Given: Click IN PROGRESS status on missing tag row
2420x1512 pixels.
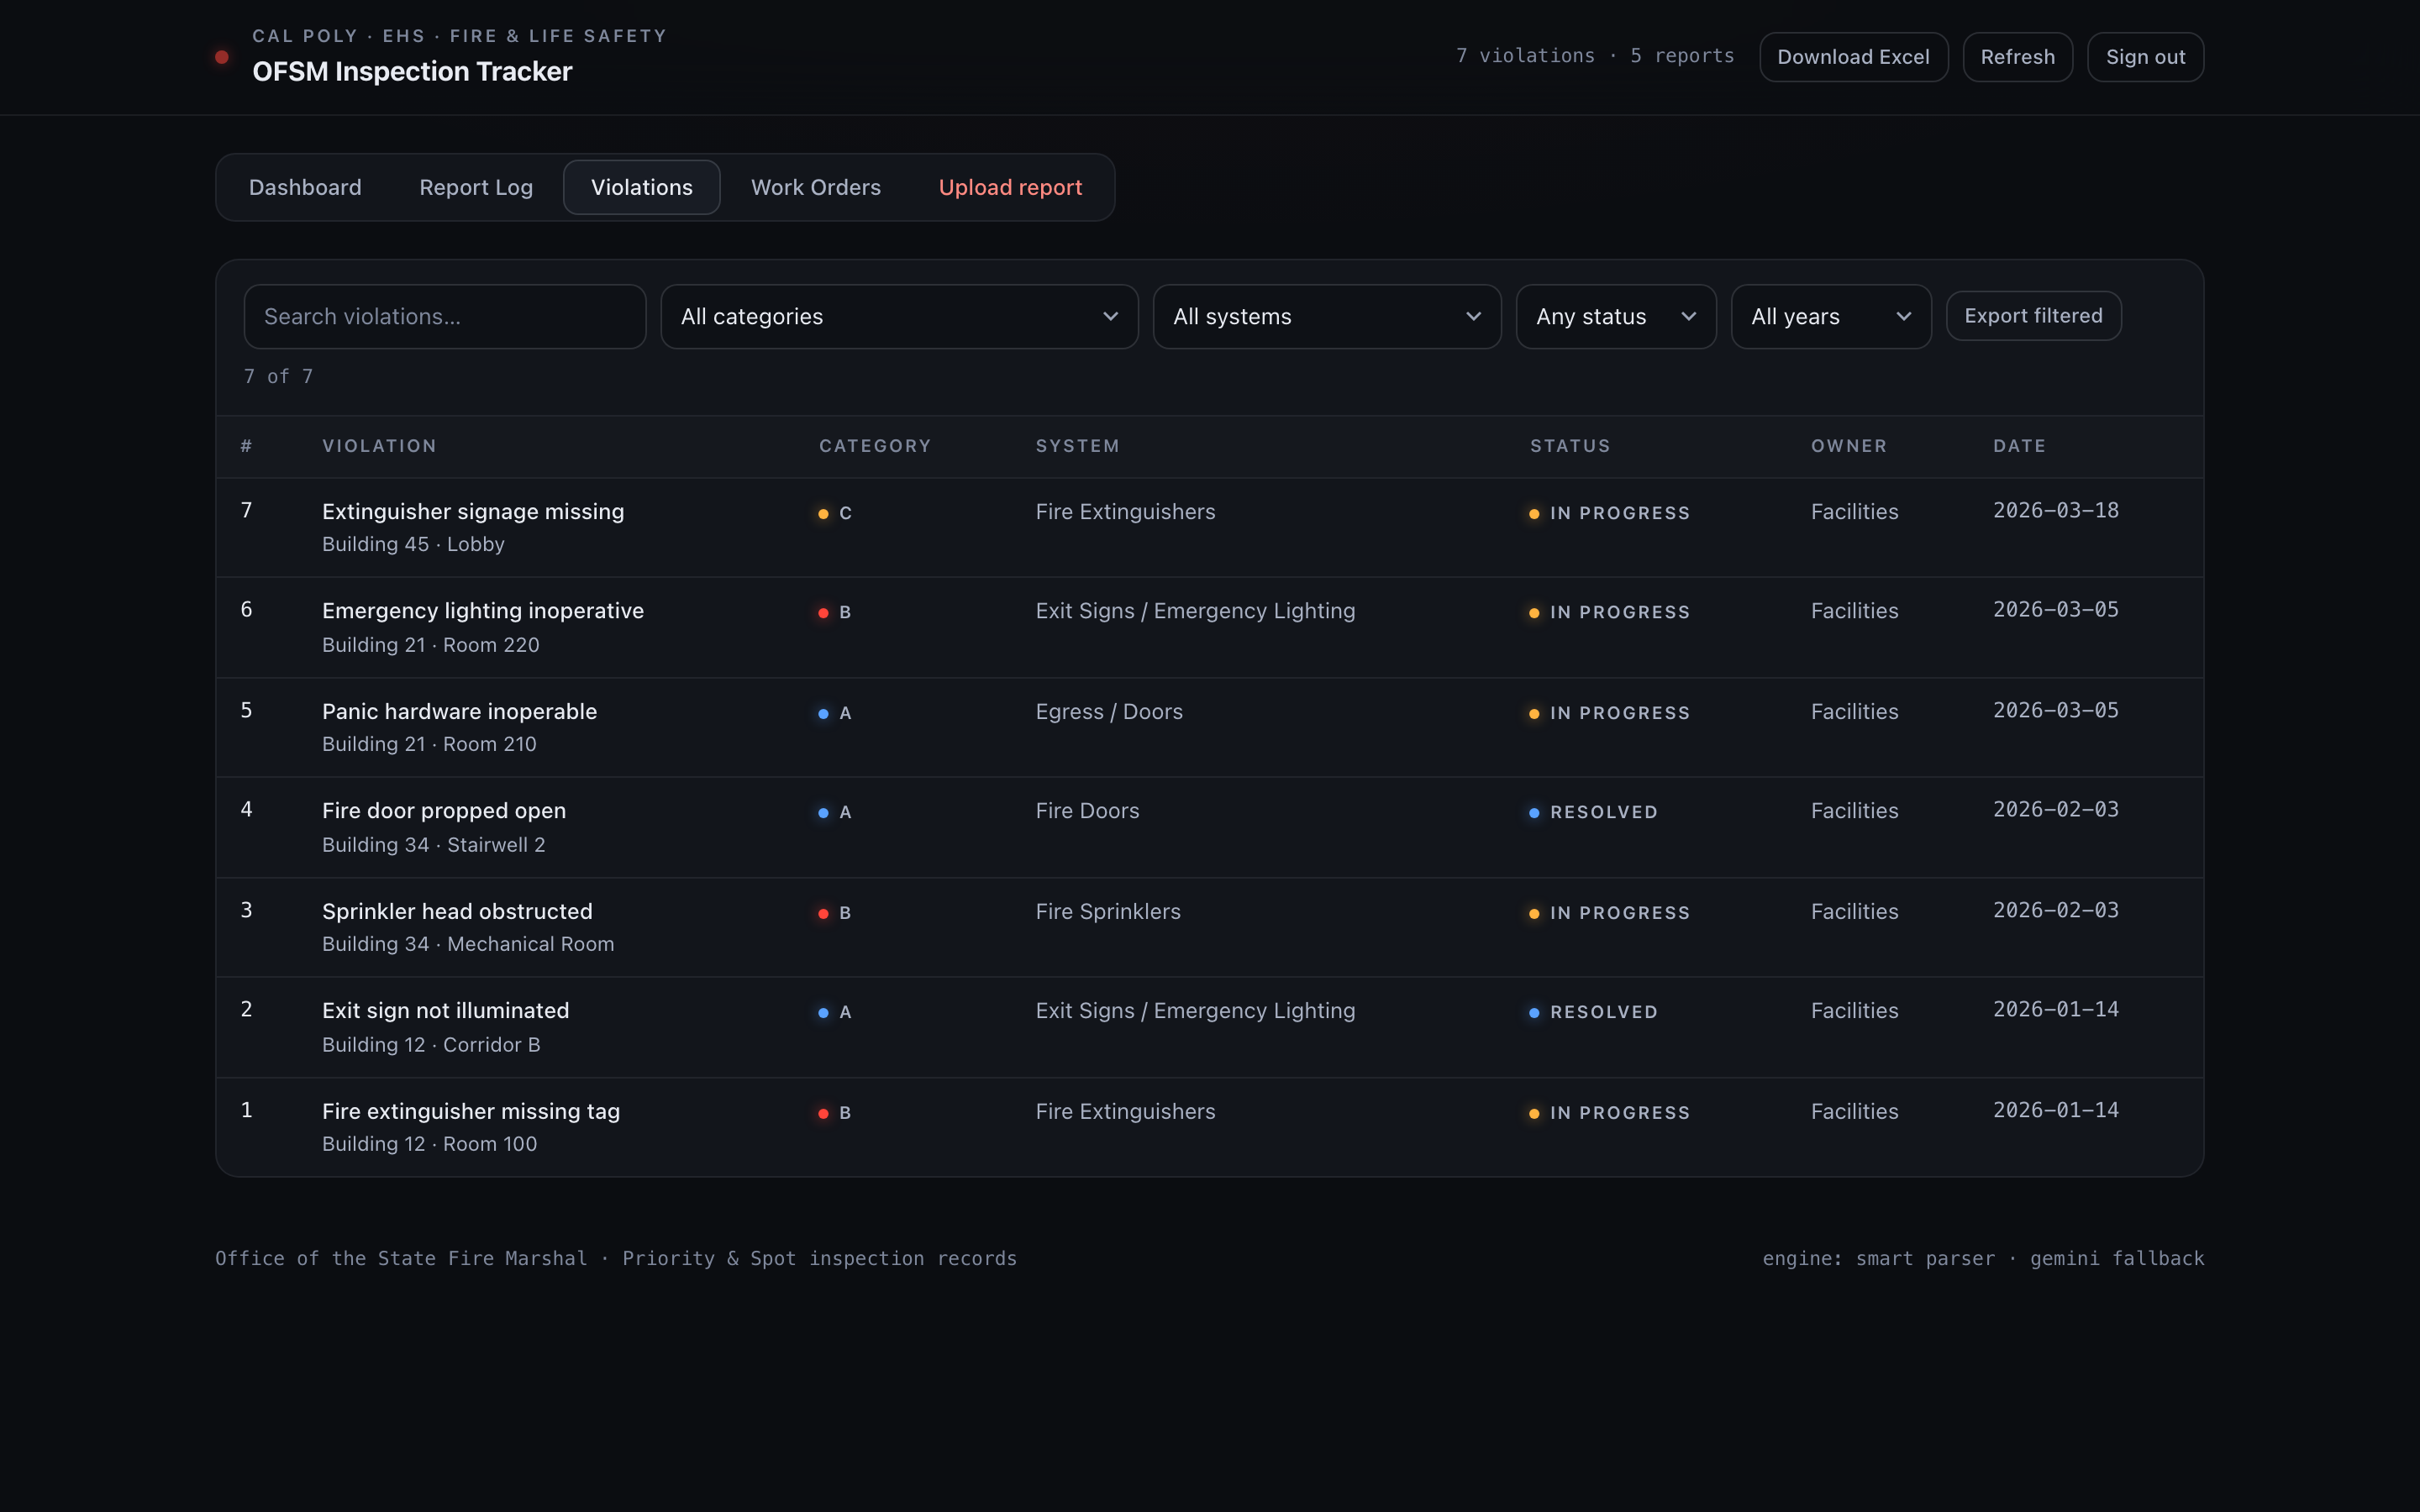Looking at the screenshot, I should [x=1609, y=1114].
